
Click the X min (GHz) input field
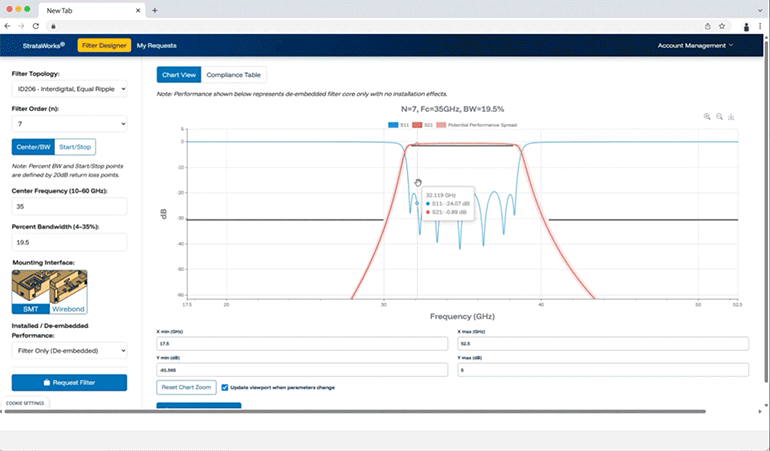click(302, 343)
